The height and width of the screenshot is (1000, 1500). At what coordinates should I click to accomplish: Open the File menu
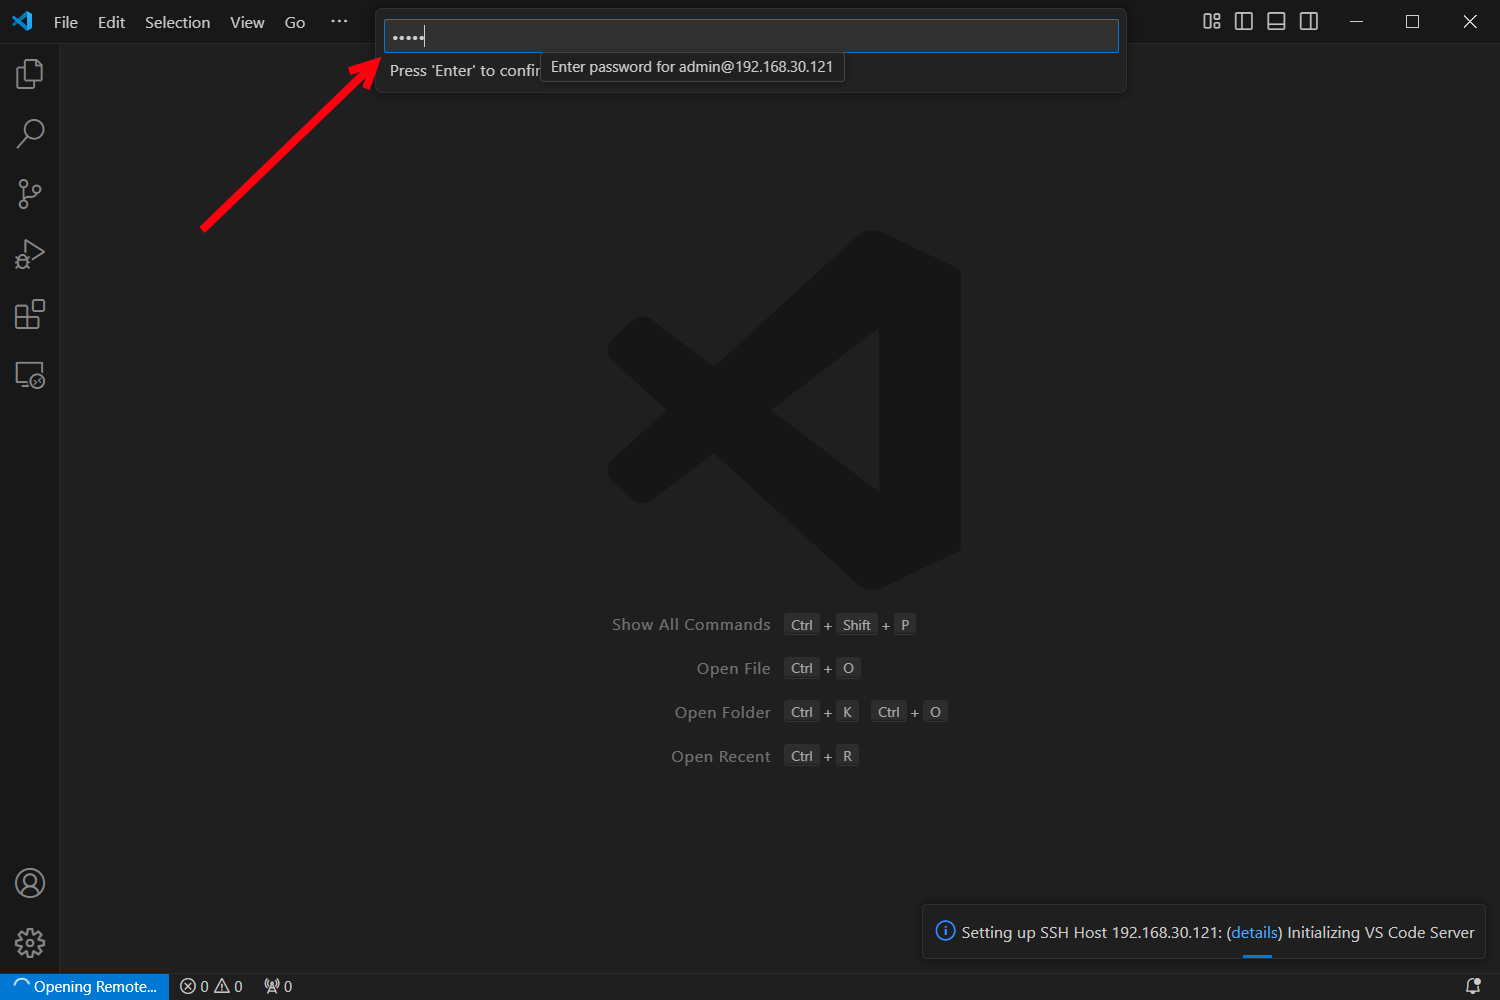pyautogui.click(x=66, y=22)
